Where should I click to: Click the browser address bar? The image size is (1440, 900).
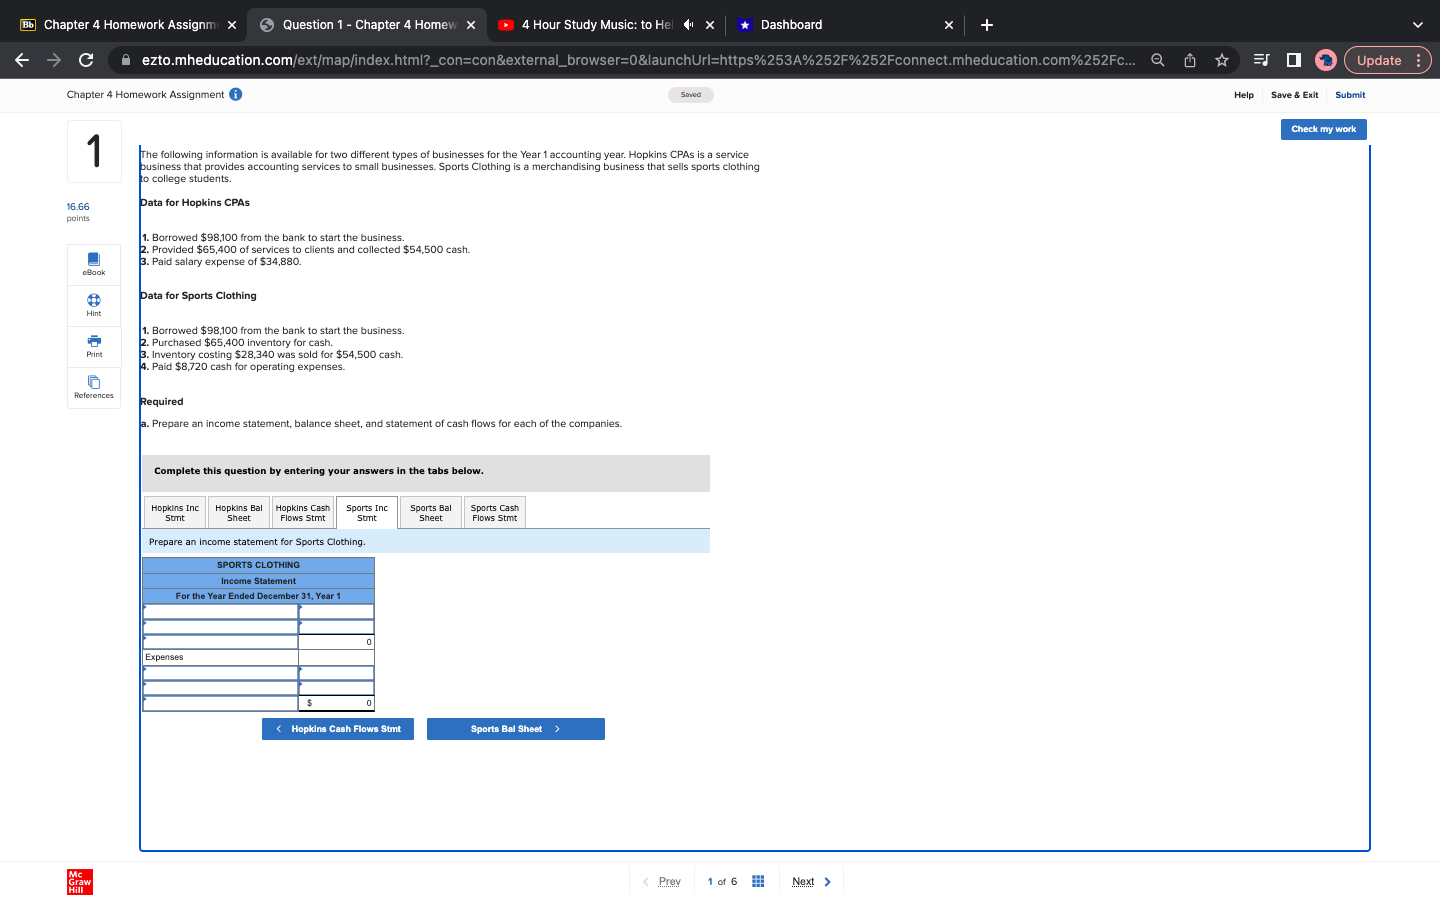(x=638, y=60)
